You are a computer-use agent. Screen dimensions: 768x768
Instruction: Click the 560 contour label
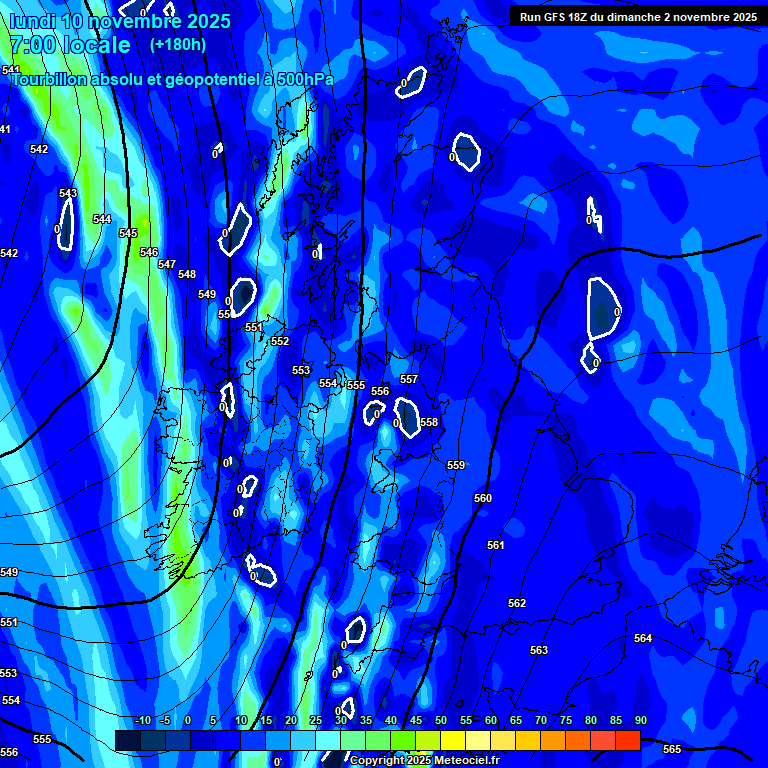point(483,498)
